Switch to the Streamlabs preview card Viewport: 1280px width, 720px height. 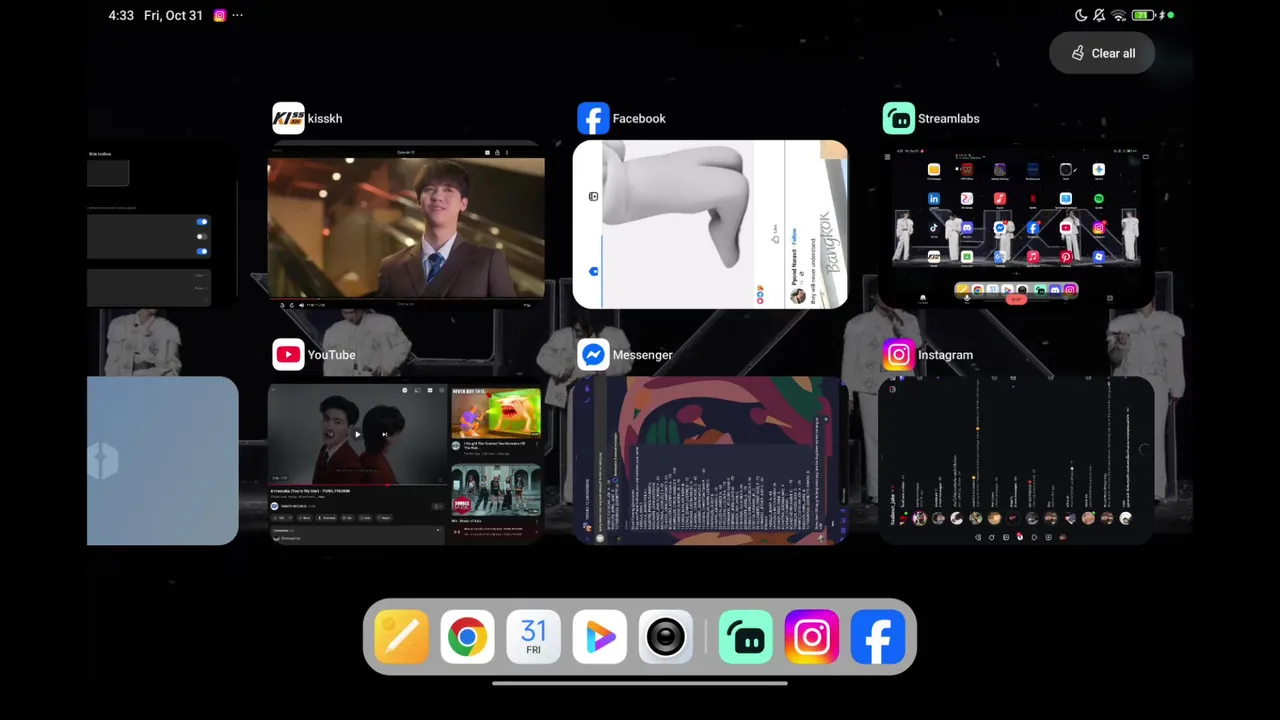(x=1016, y=224)
